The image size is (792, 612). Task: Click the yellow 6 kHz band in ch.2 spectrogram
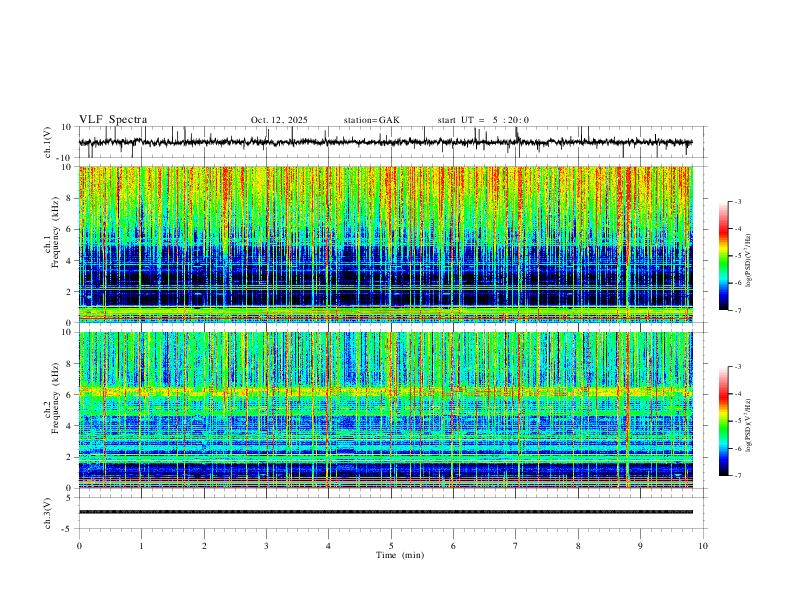click(x=386, y=391)
